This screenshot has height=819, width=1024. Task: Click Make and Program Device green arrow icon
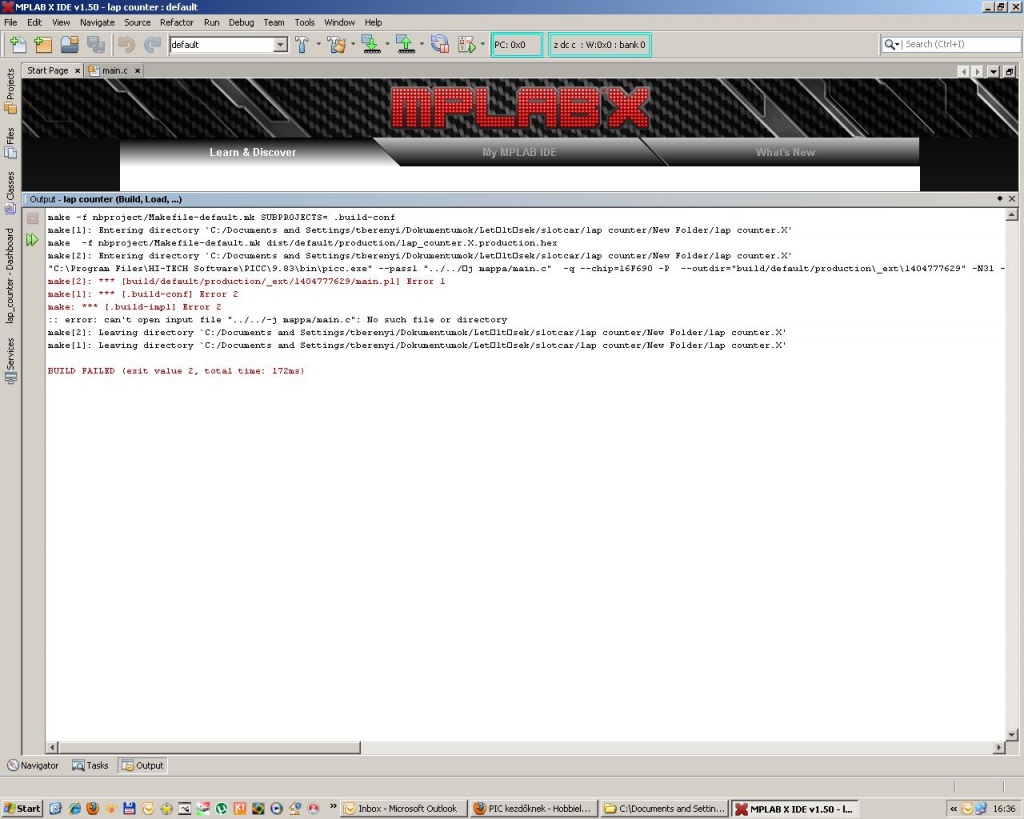[x=371, y=44]
